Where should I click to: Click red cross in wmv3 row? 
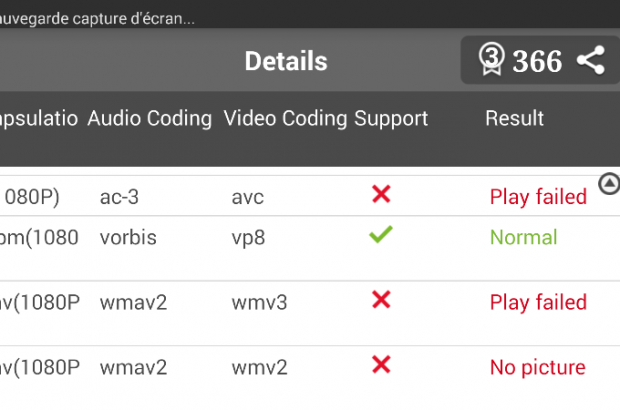tap(381, 300)
